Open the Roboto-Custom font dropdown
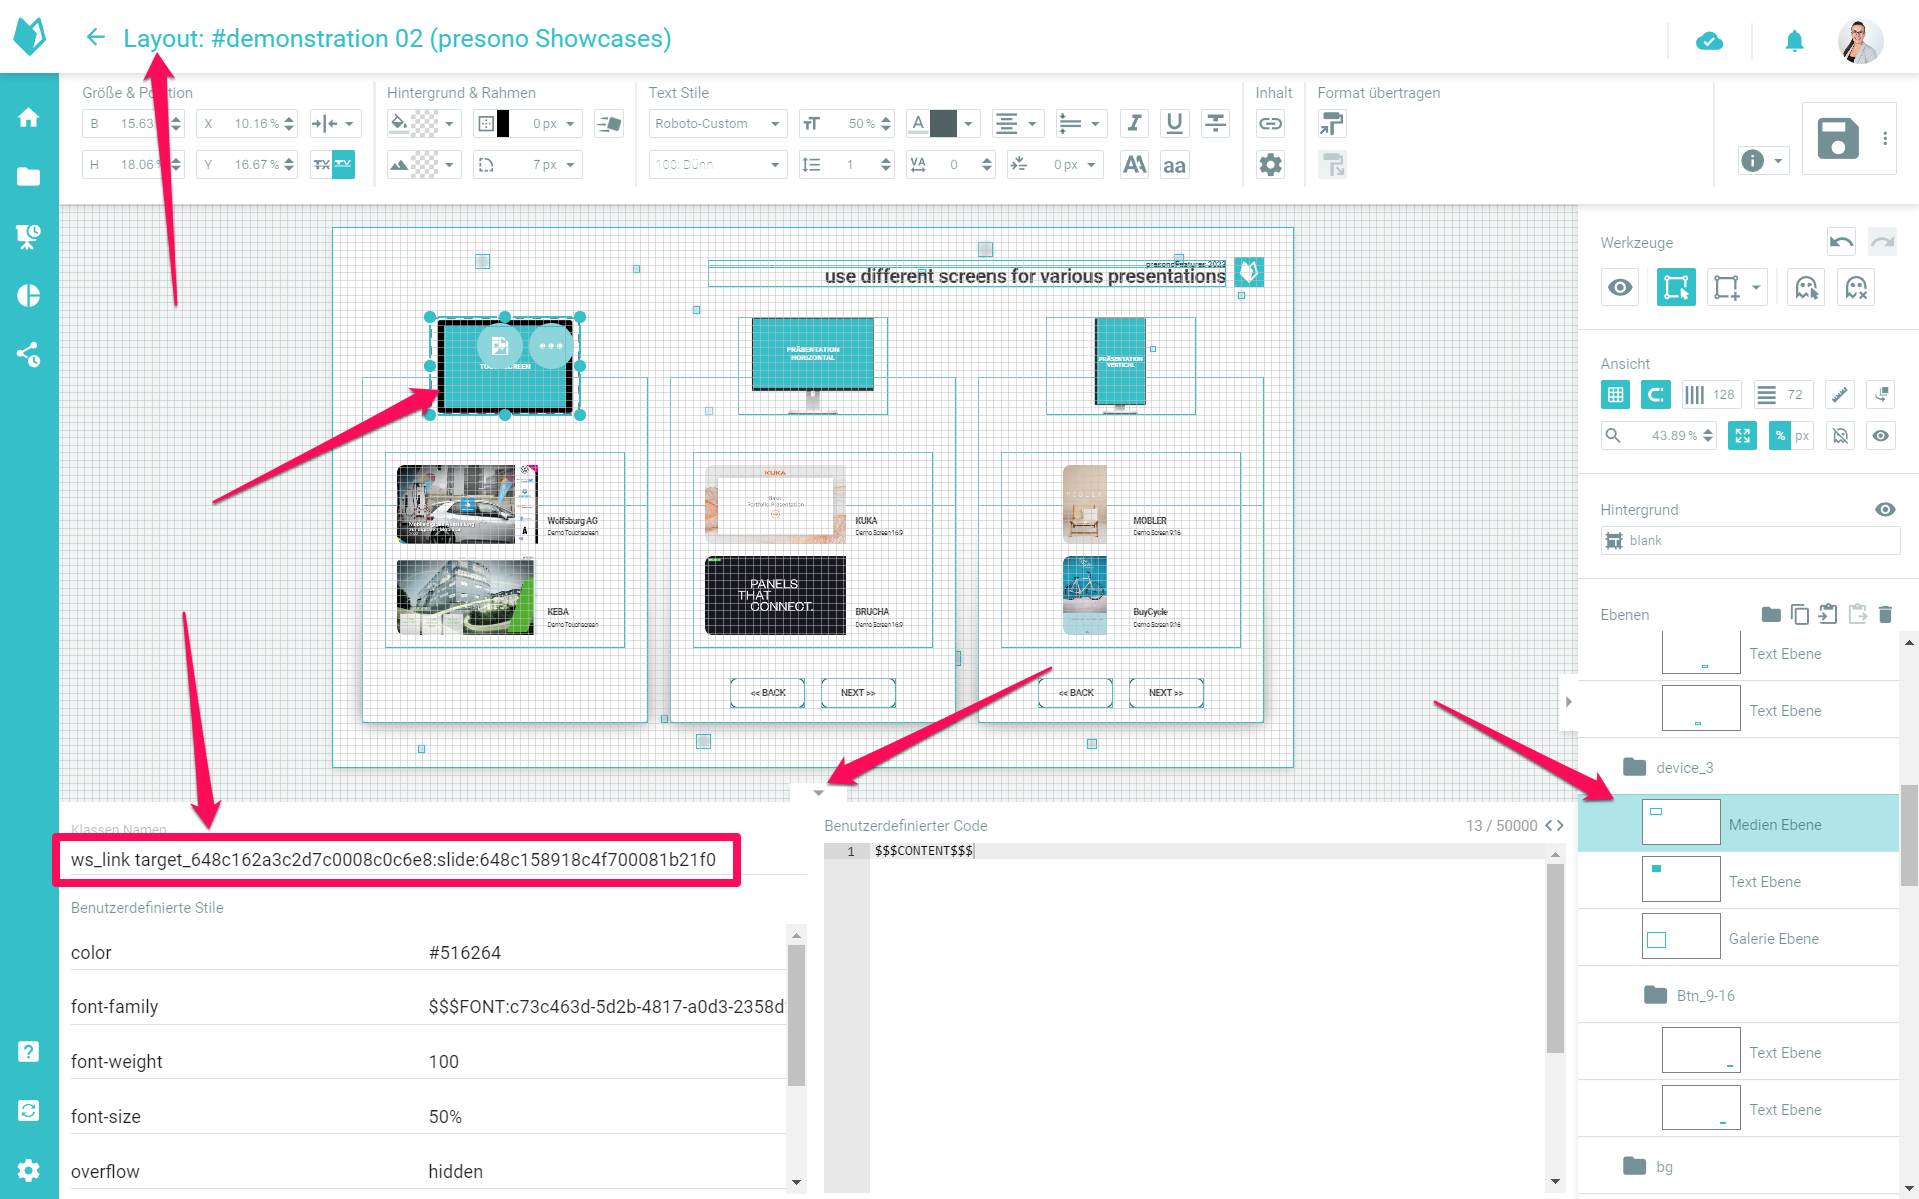 click(x=717, y=123)
